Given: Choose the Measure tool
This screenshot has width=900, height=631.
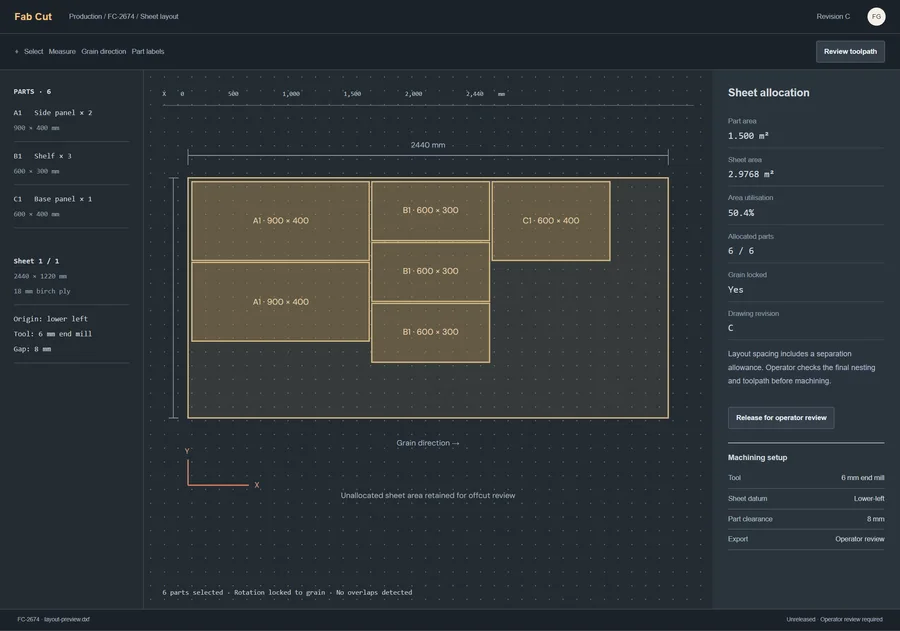Looking at the screenshot, I should tap(62, 52).
